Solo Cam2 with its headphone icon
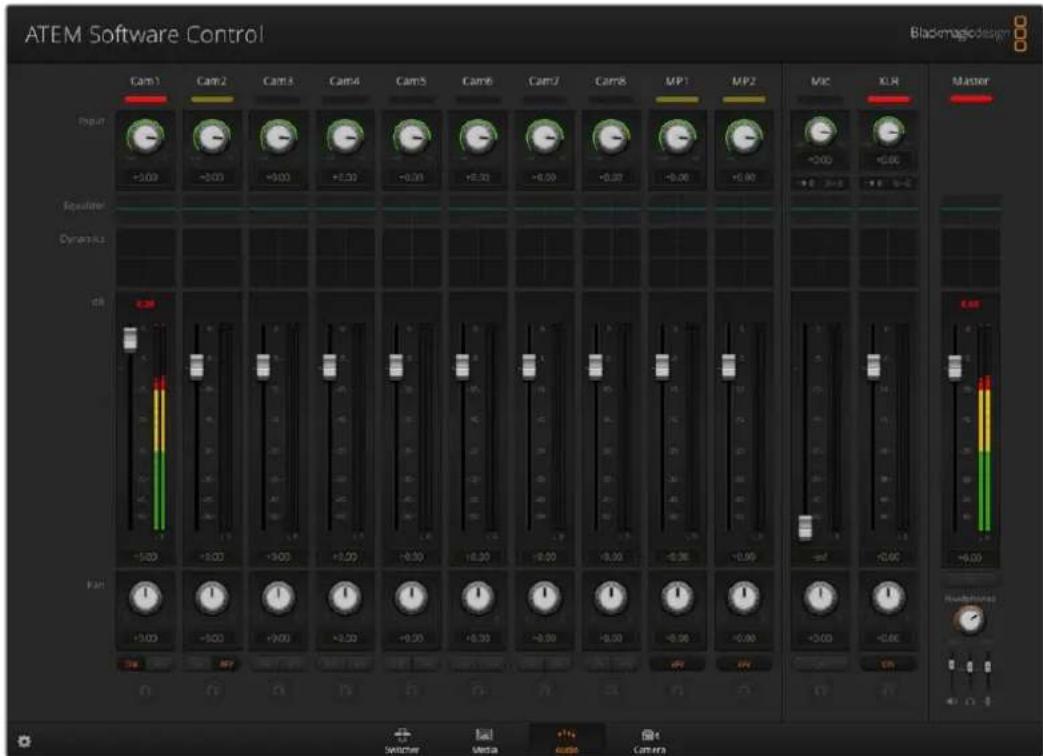Viewport: 1043px width, 756px height. [x=212, y=691]
